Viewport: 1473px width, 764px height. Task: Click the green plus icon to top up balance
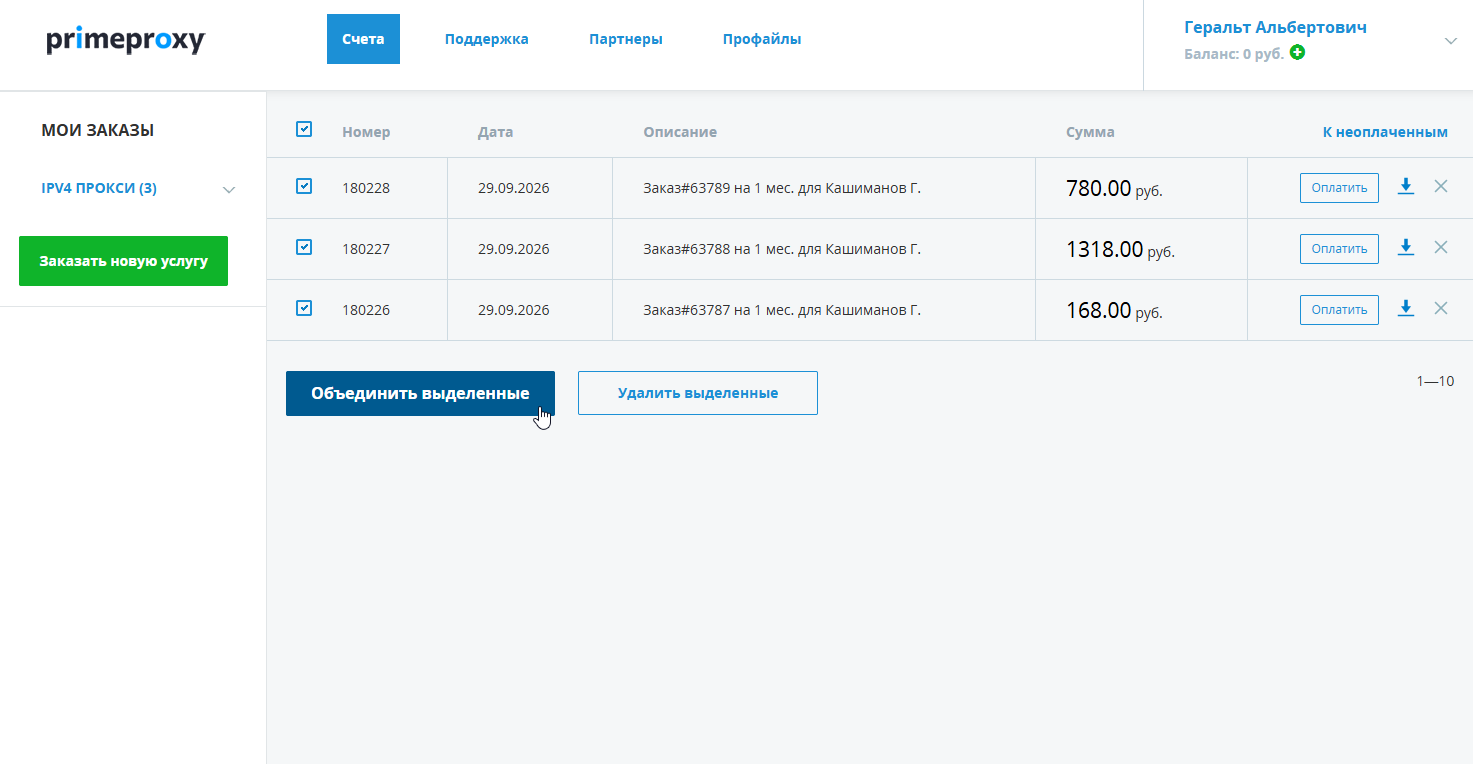pos(1297,52)
